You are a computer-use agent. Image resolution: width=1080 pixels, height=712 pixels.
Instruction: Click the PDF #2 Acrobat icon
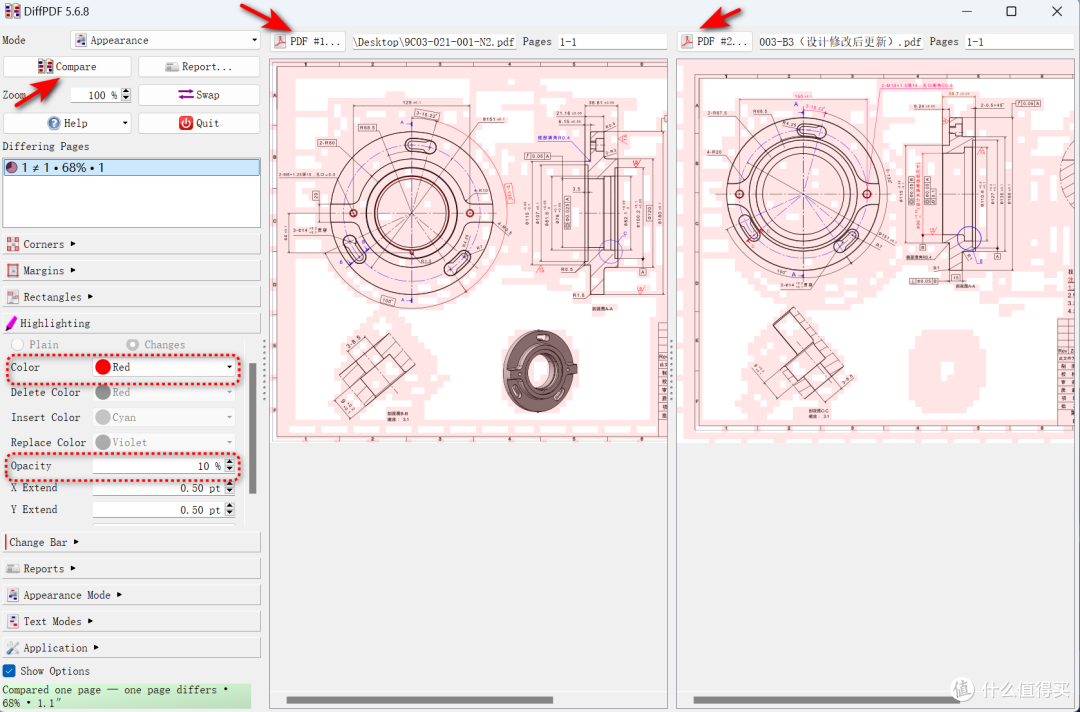click(687, 41)
